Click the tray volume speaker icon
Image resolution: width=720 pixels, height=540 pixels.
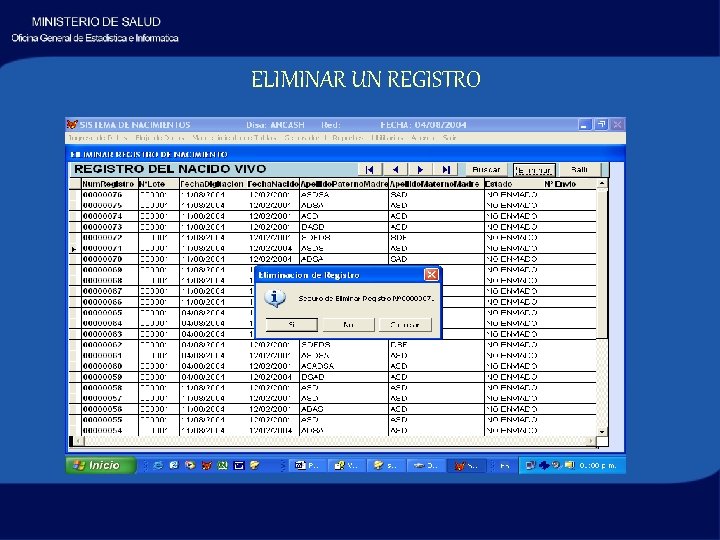coord(557,465)
